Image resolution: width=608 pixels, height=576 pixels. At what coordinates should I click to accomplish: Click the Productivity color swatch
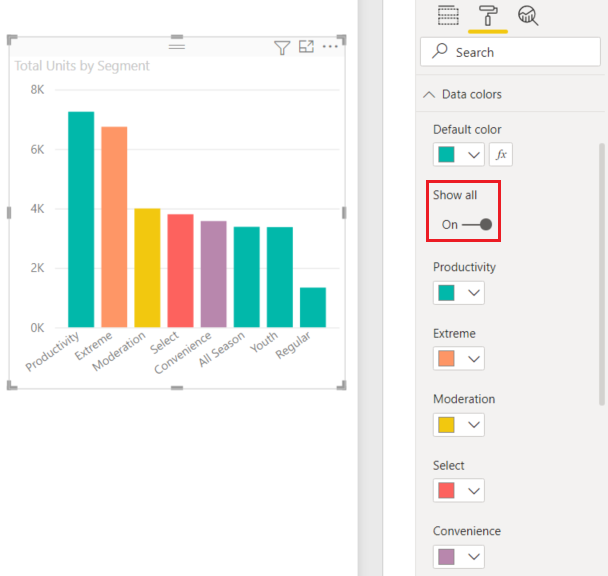coord(446,293)
